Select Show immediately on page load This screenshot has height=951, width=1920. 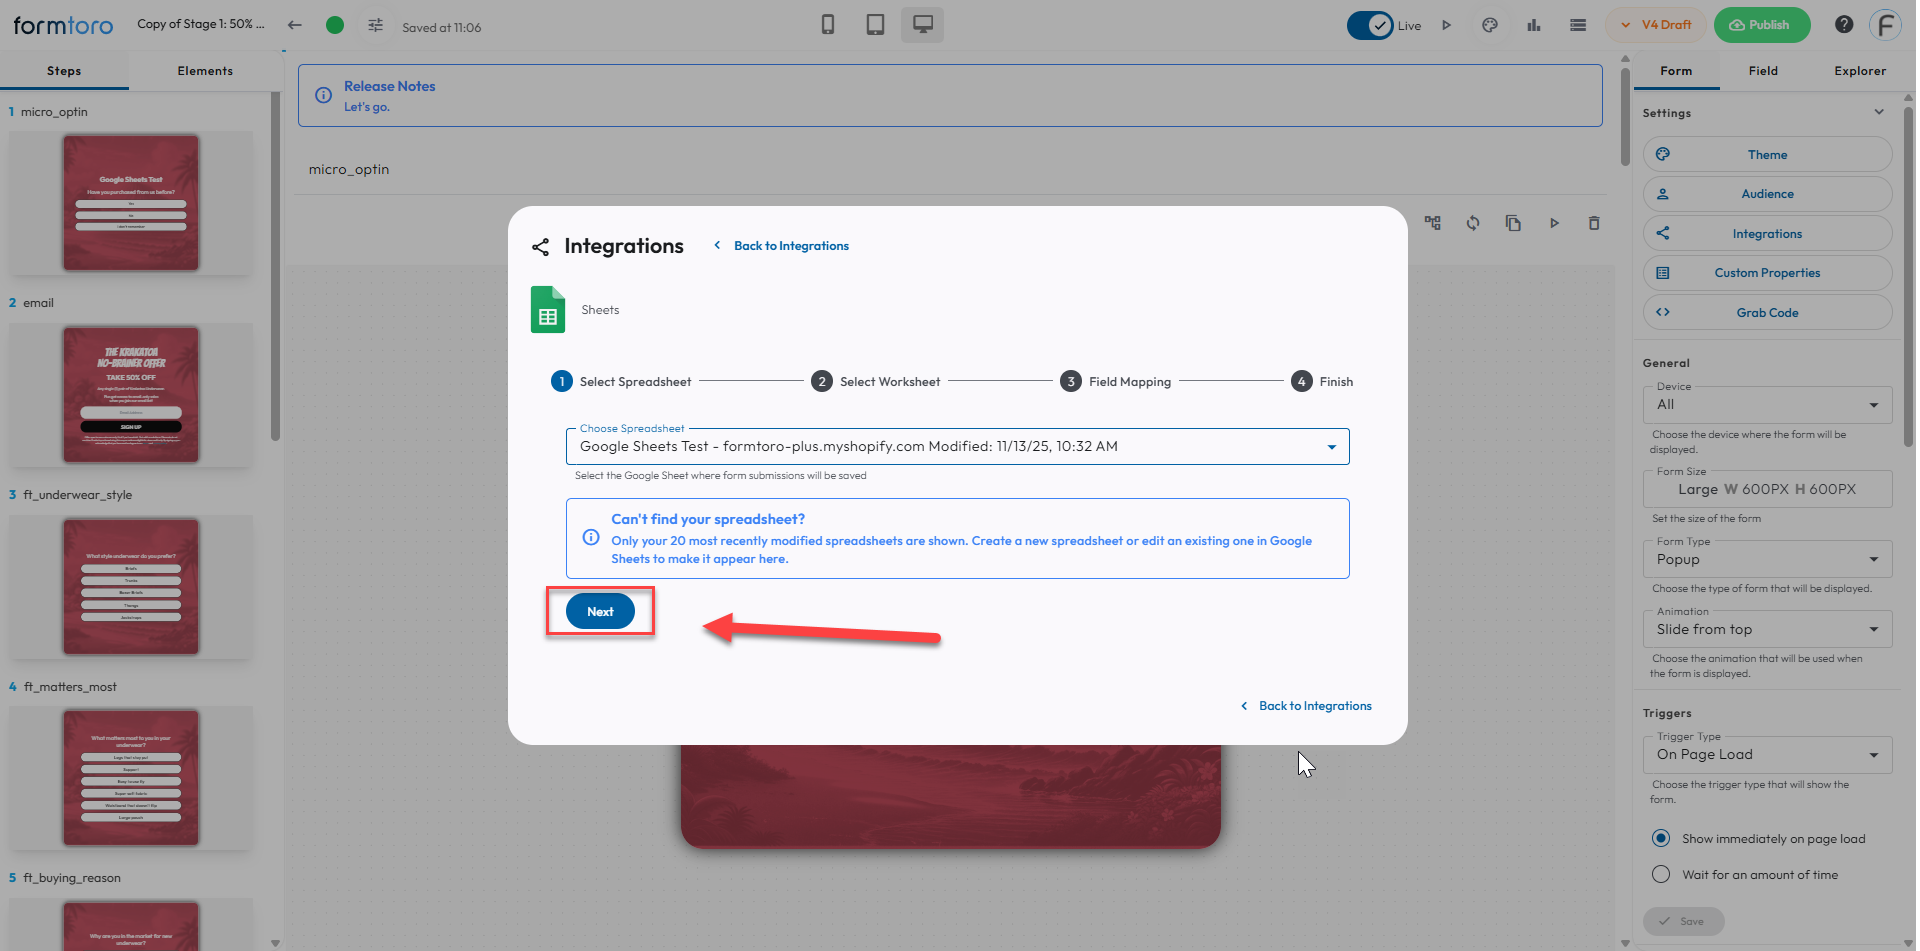[x=1661, y=838]
